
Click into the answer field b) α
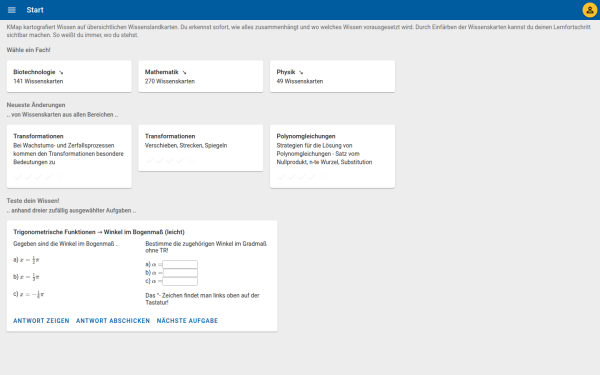click(x=180, y=273)
